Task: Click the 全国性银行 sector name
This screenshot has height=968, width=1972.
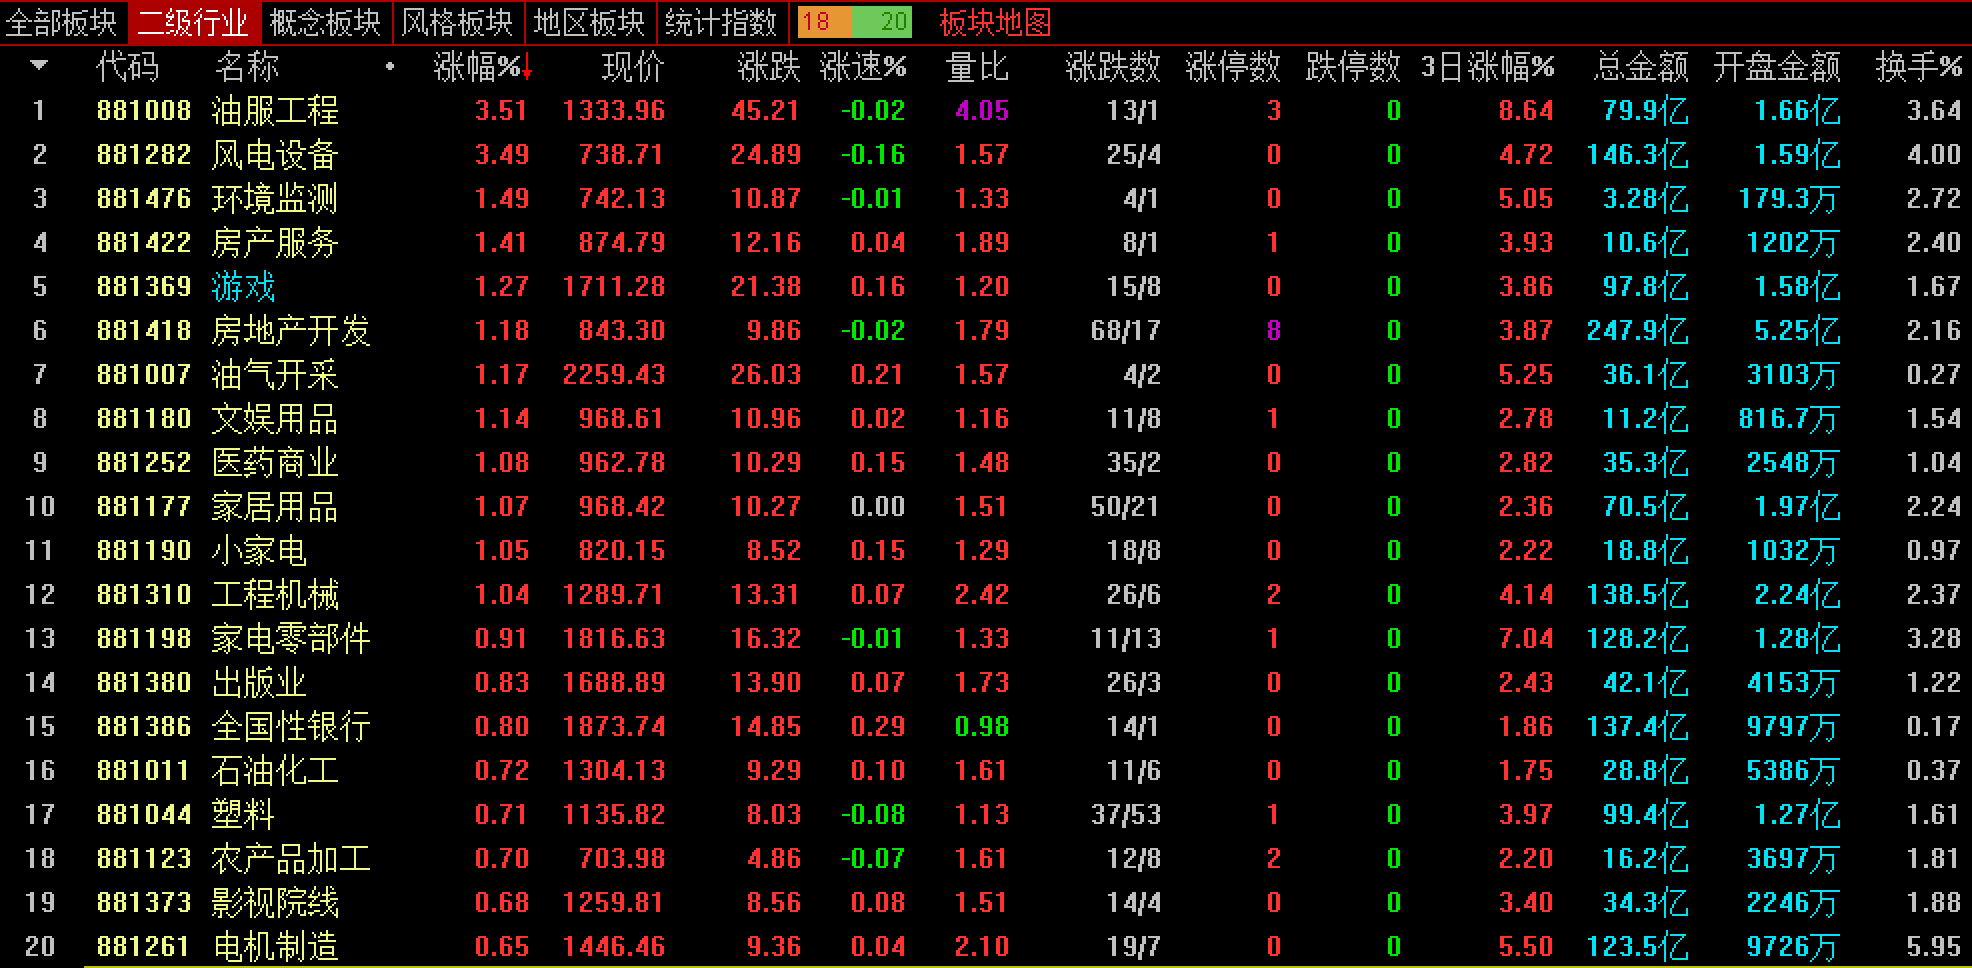Action: (x=291, y=726)
